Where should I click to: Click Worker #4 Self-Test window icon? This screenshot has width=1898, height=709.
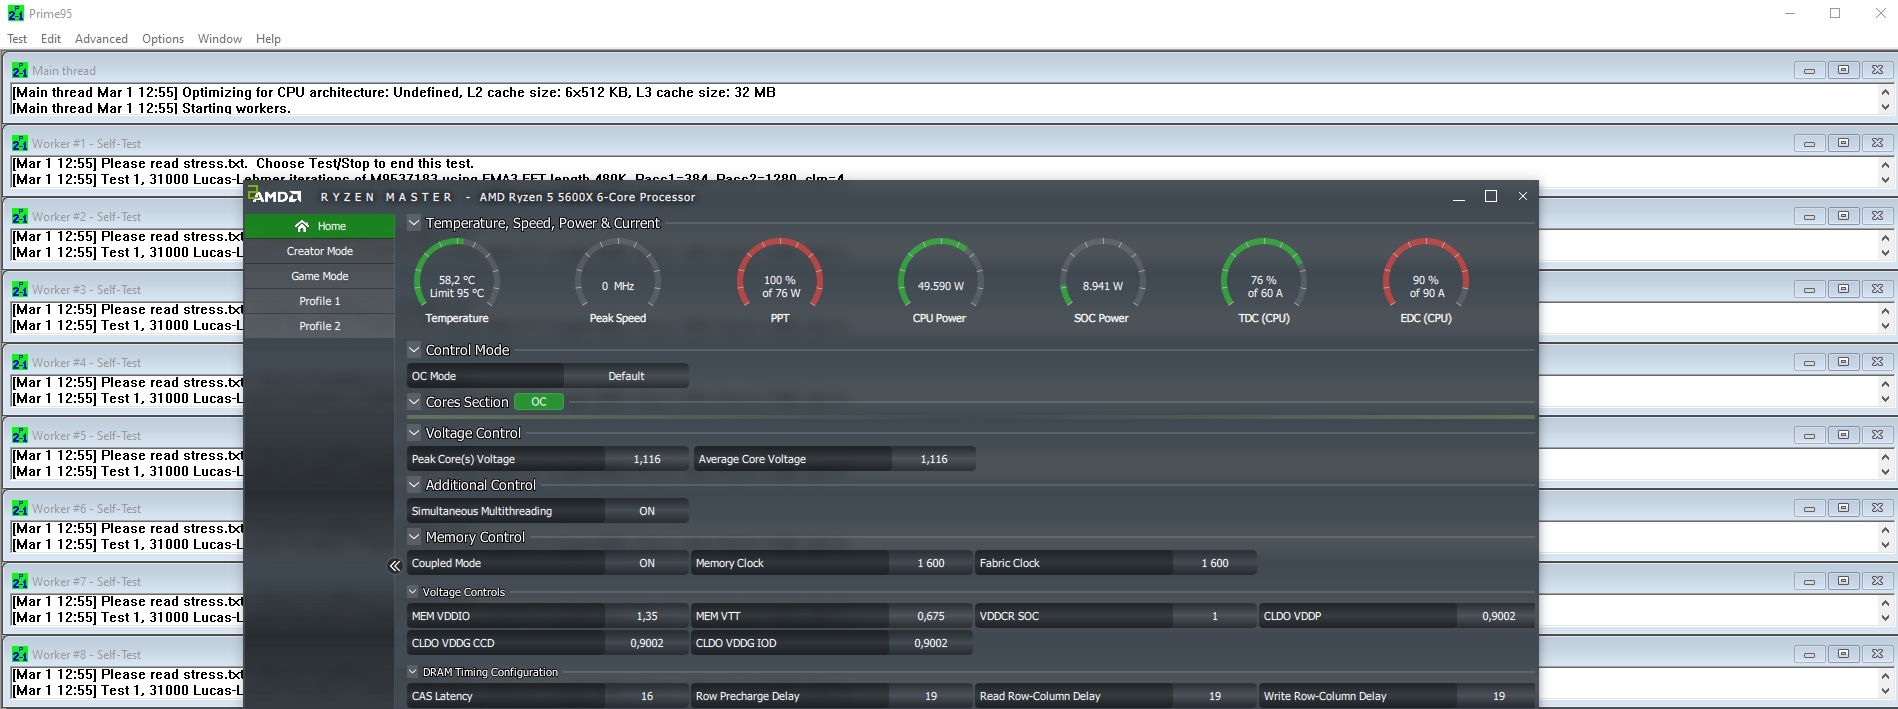tap(20, 362)
